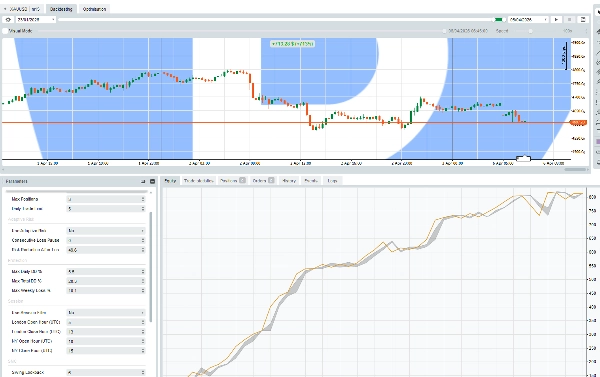Image resolution: width=600 pixels, height=377 pixels.
Task: Switch to the Backtesting tab
Action: 61,9
